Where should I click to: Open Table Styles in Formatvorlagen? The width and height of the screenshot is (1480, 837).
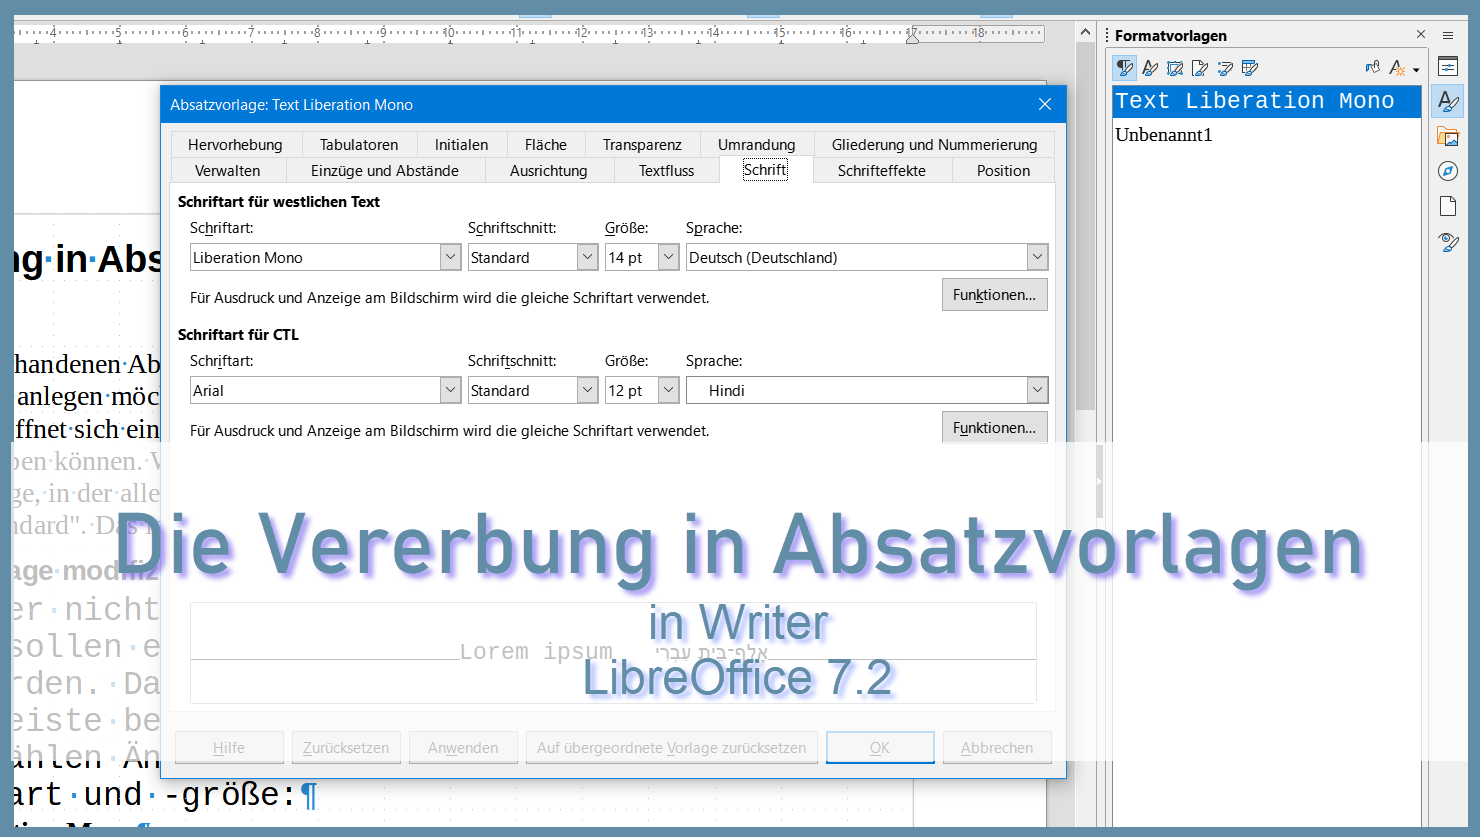pyautogui.click(x=1249, y=68)
